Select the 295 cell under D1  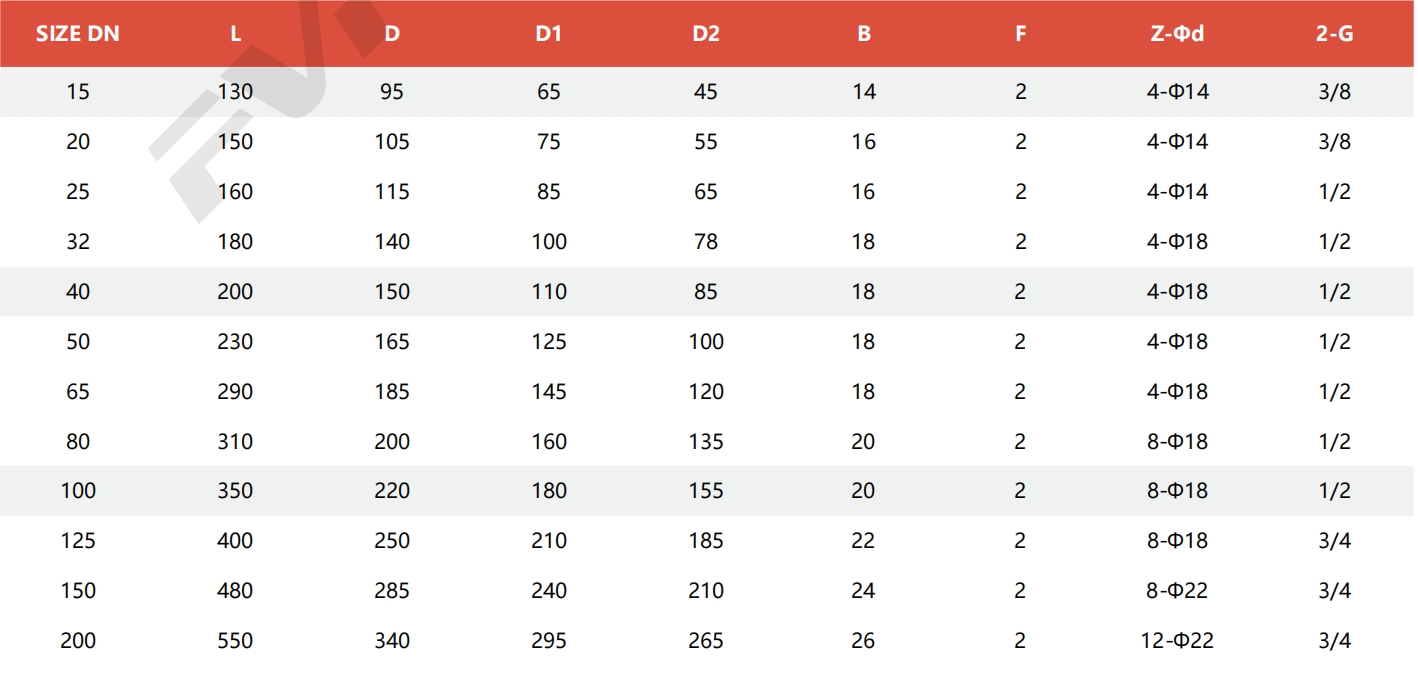(549, 640)
